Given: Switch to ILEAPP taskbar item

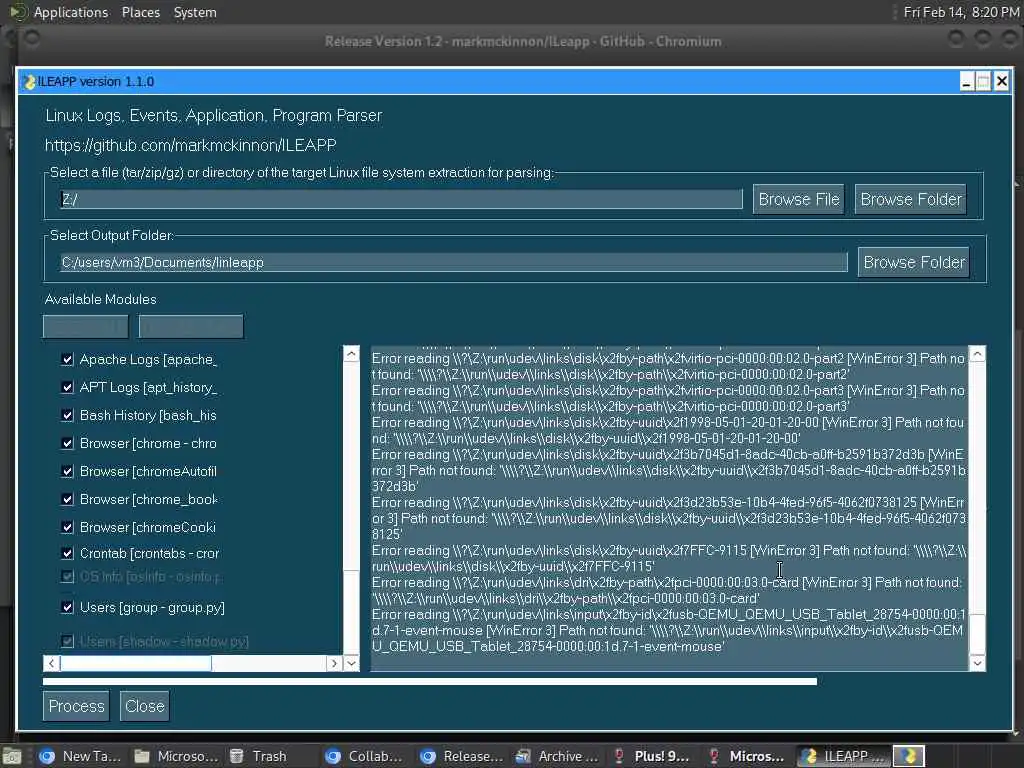Looking at the screenshot, I should coord(842,756).
